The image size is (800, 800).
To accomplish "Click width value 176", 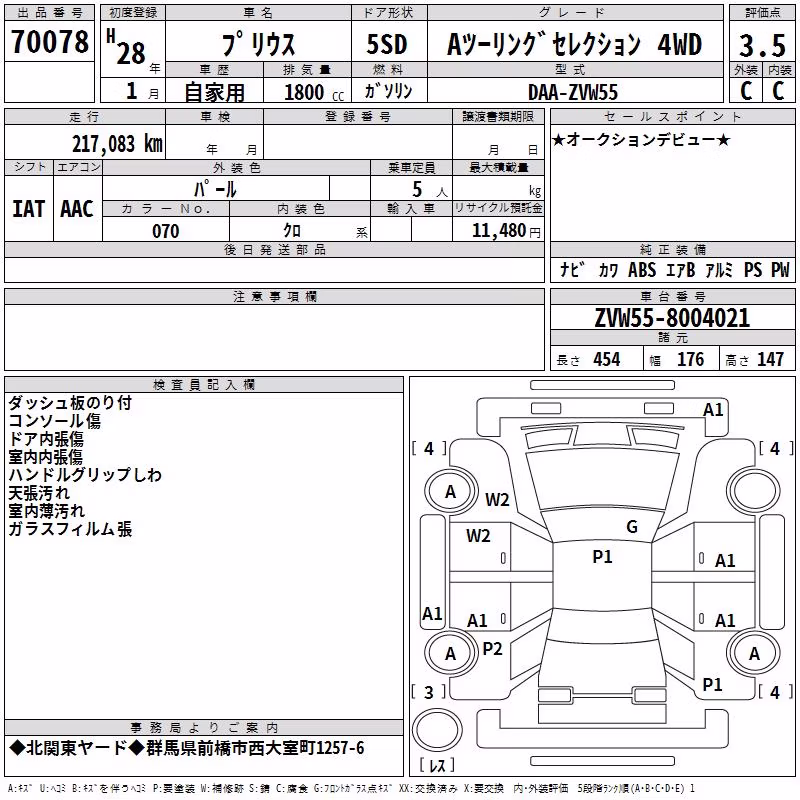I will 690,360.
